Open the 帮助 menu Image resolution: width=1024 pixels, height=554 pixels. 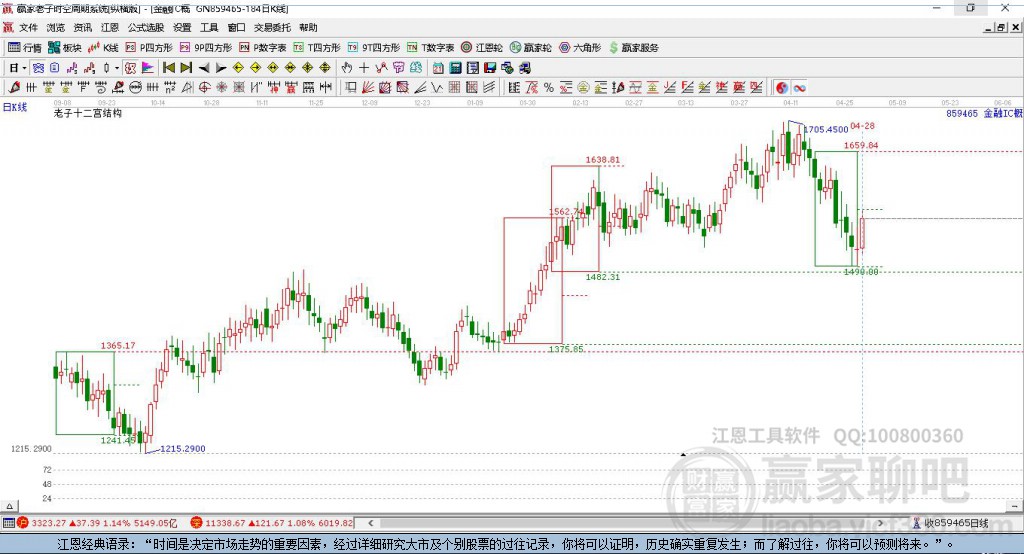[x=308, y=27]
